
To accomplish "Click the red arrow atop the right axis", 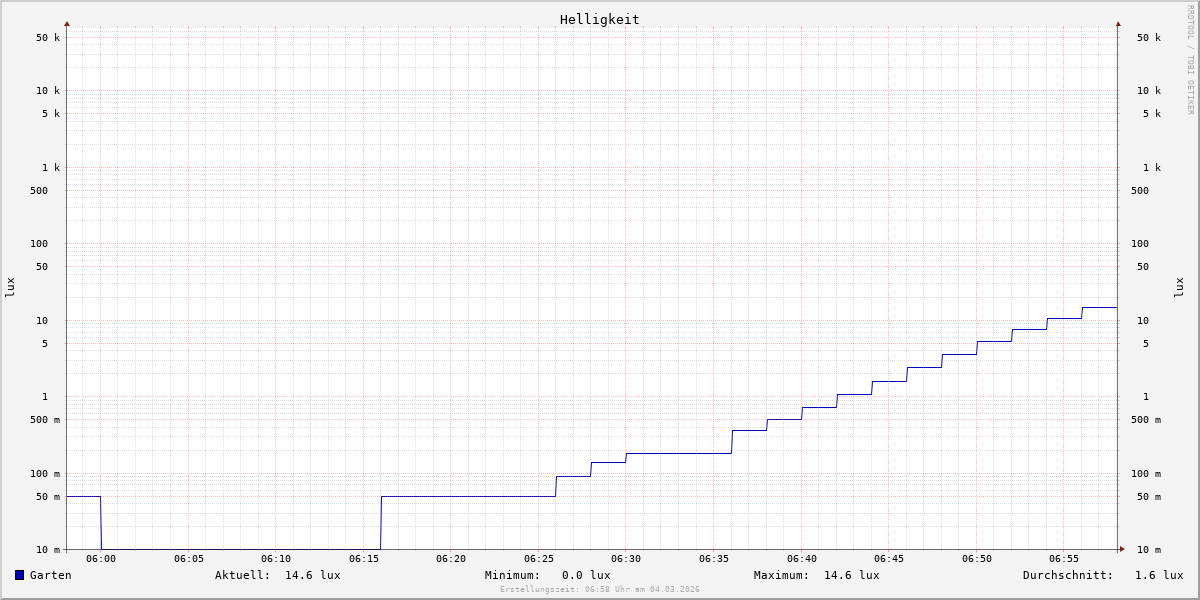I will 1118,23.
